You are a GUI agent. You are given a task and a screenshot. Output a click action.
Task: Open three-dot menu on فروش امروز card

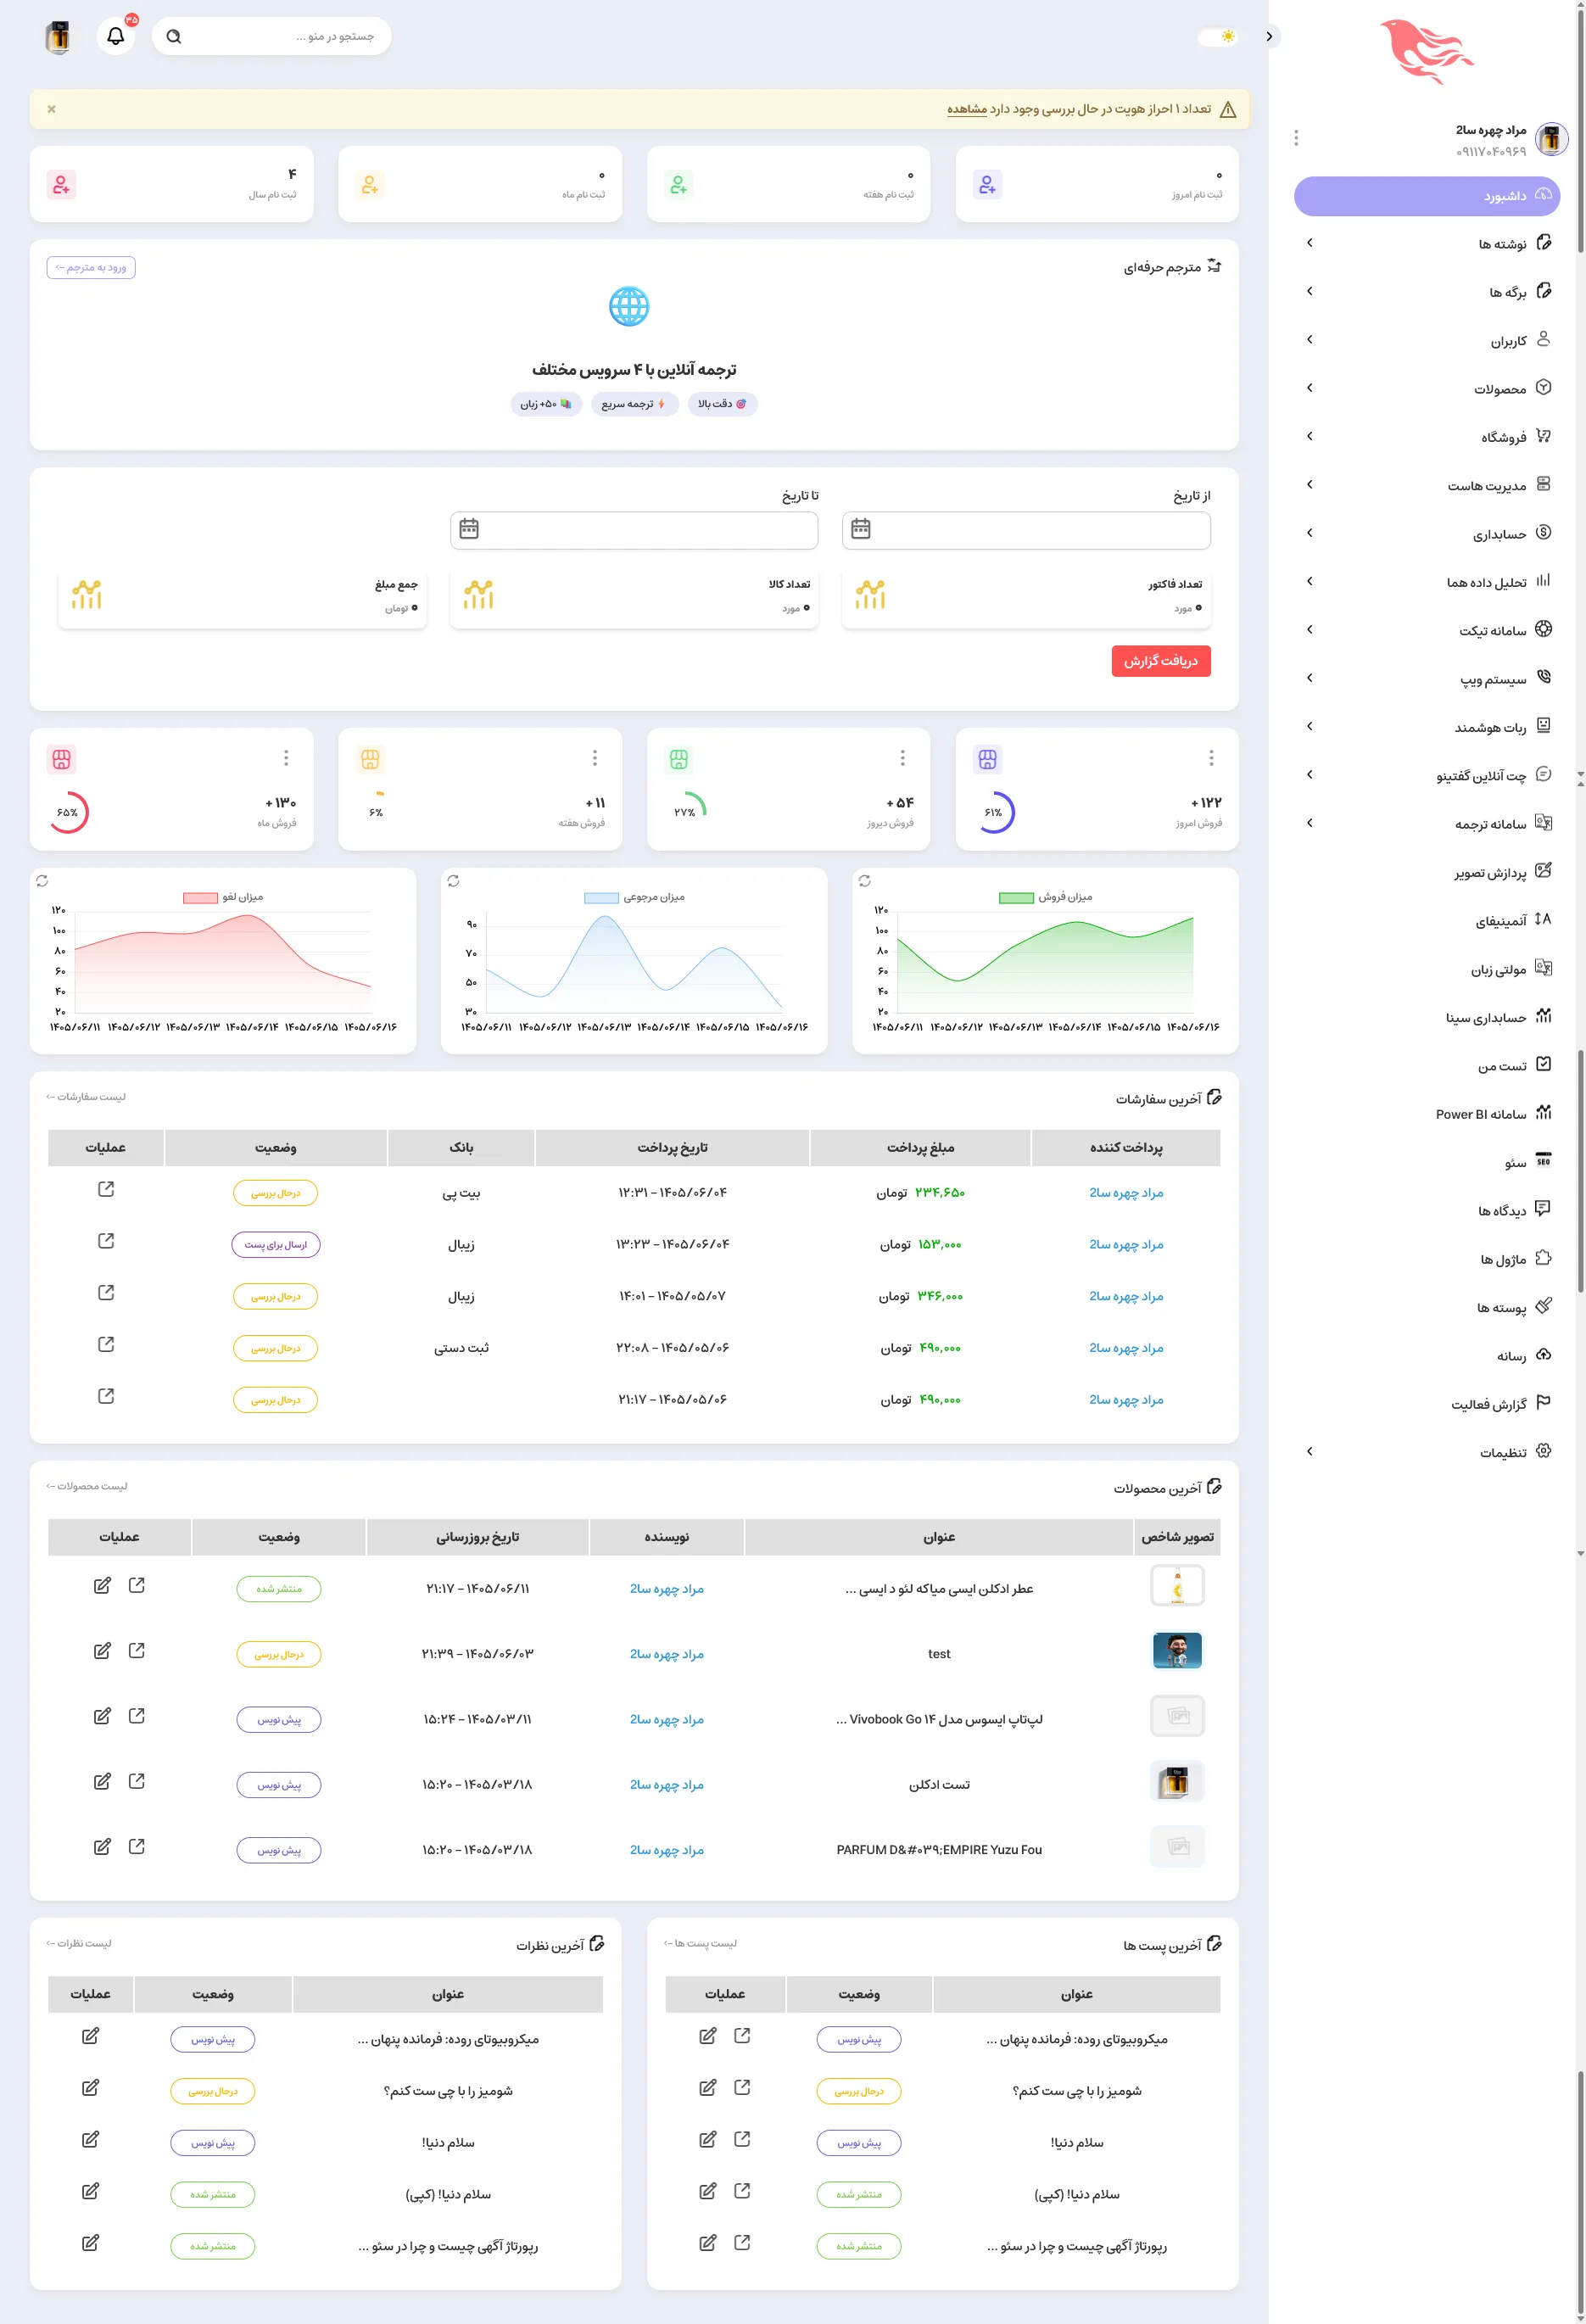(1211, 758)
